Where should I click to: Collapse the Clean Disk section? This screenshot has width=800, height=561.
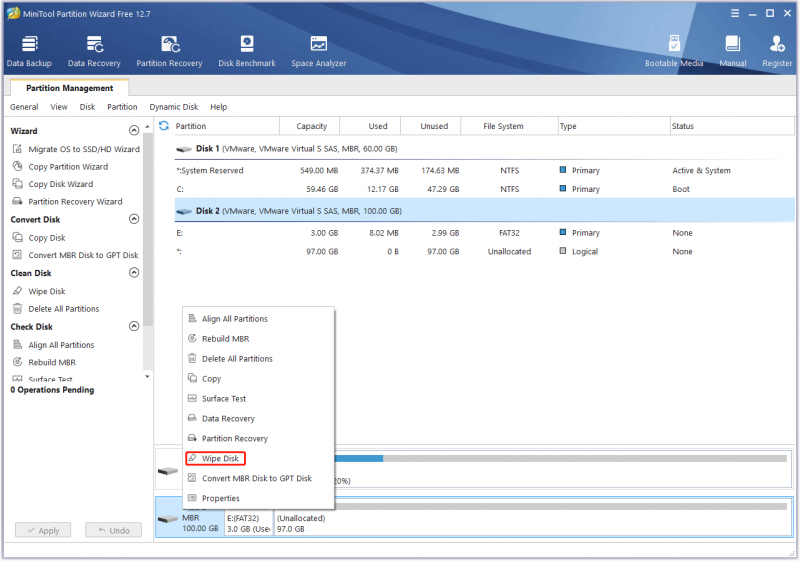click(134, 273)
